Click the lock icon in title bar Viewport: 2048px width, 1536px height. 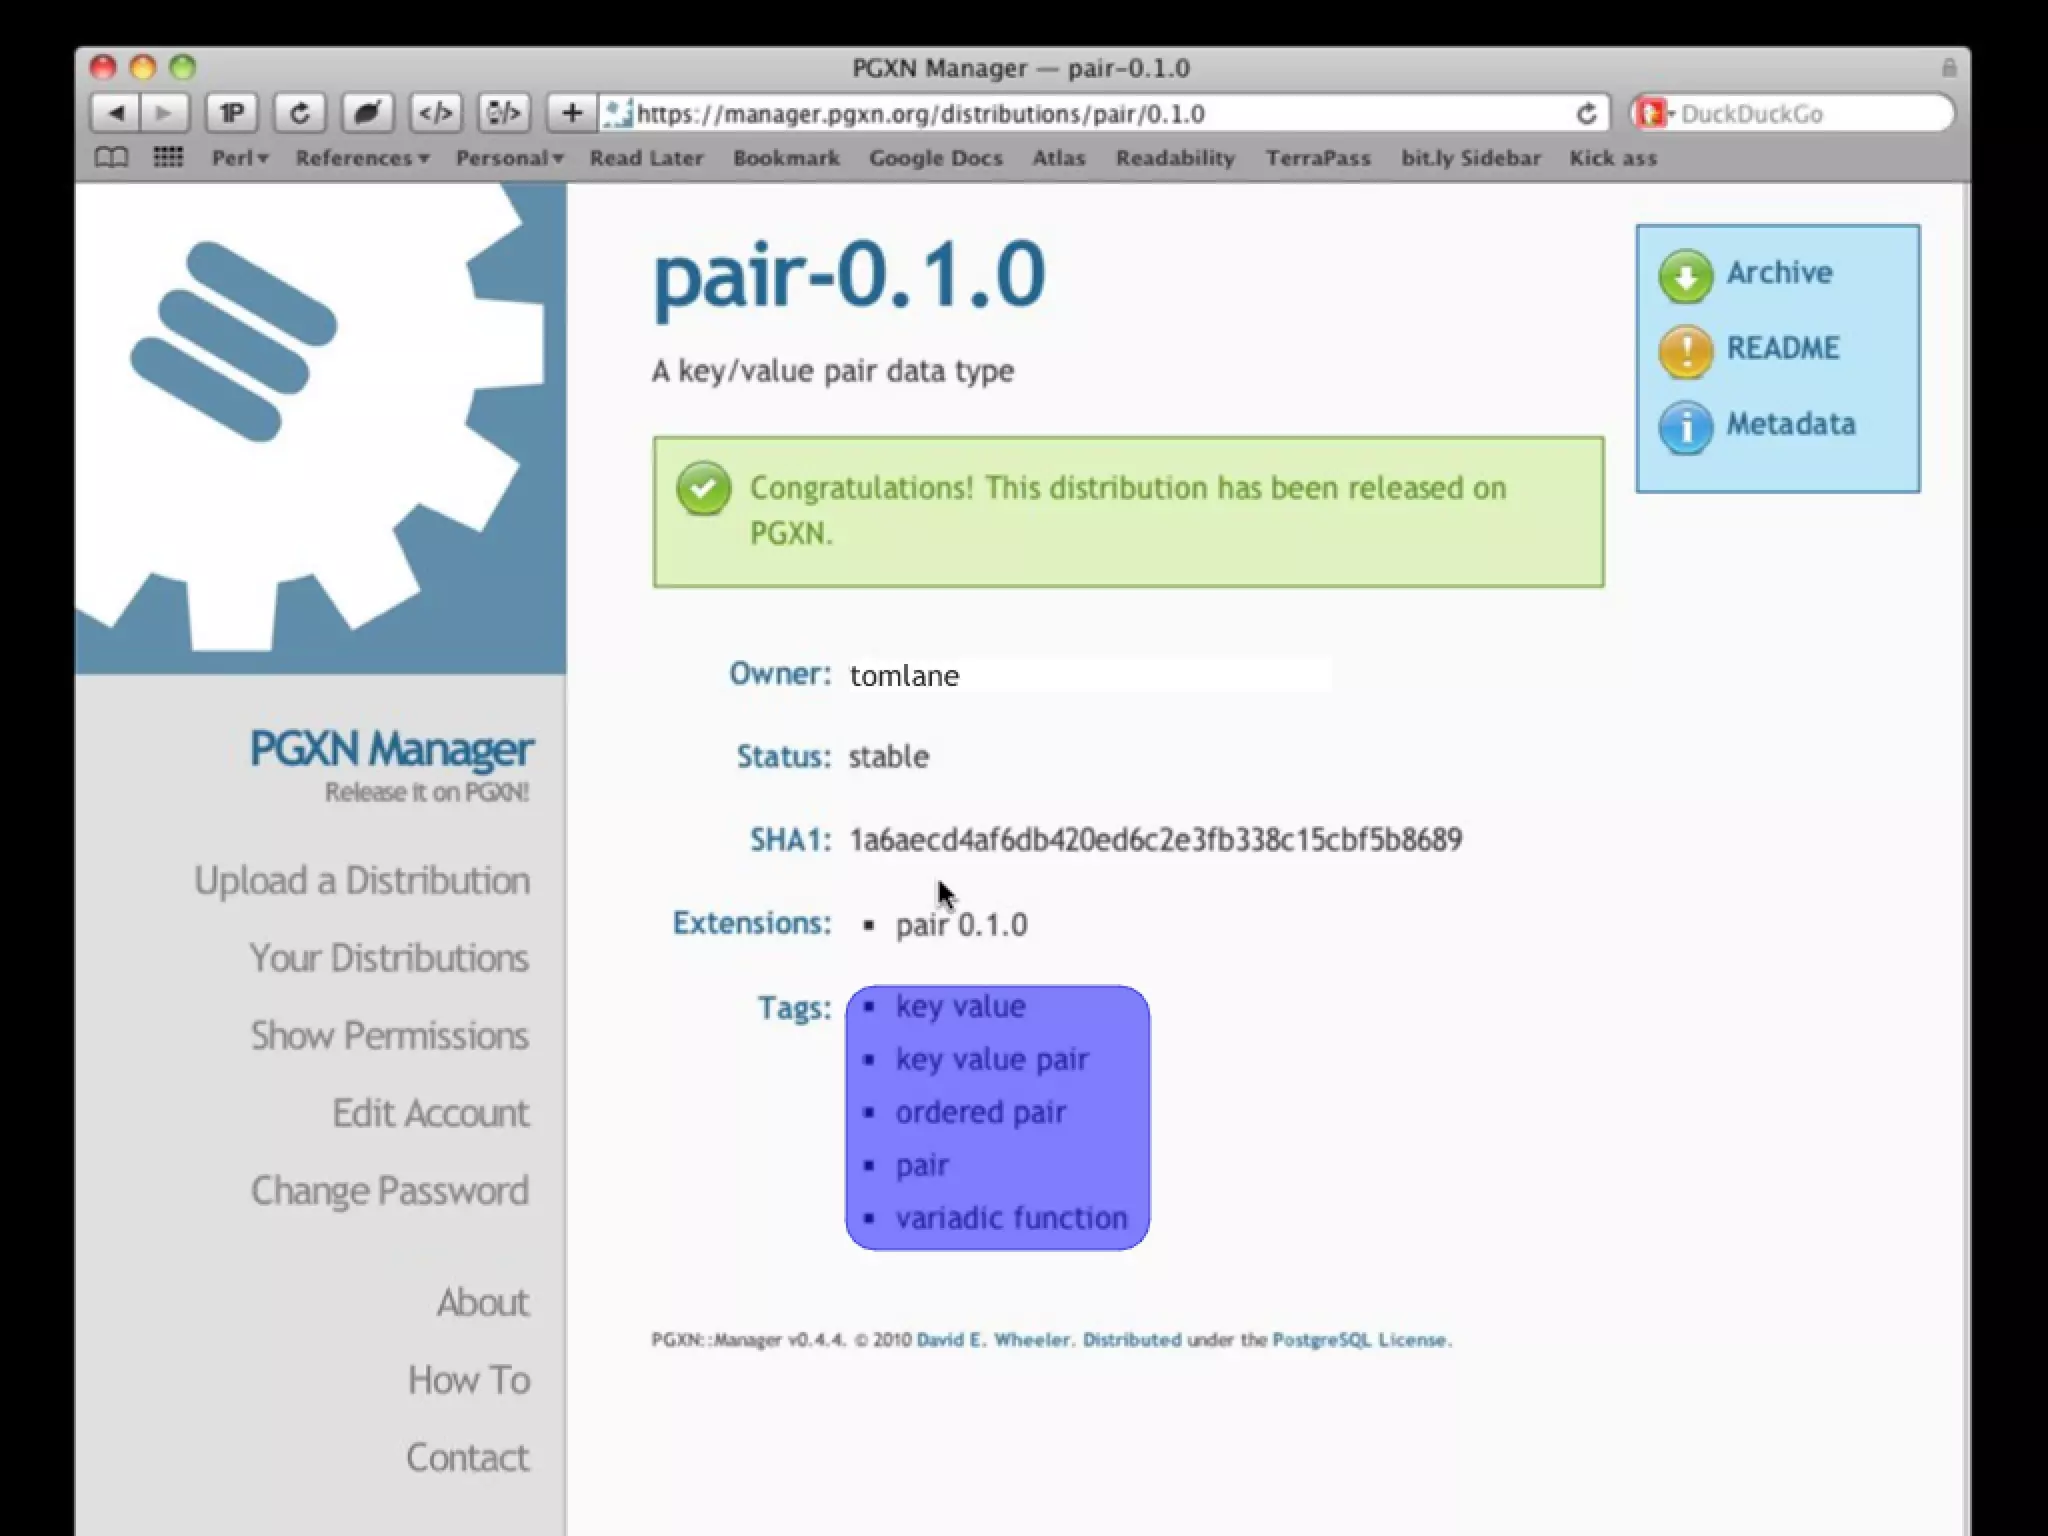coord(1949,68)
